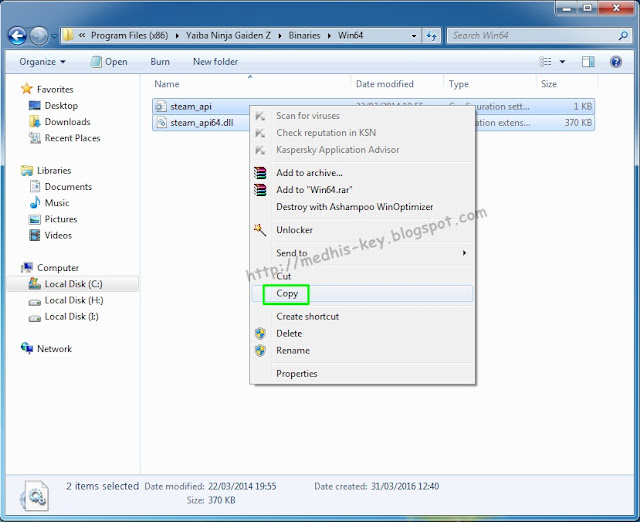Click the folder icon in address bar
This screenshot has height=522, width=640.
pyautogui.click(x=68, y=36)
